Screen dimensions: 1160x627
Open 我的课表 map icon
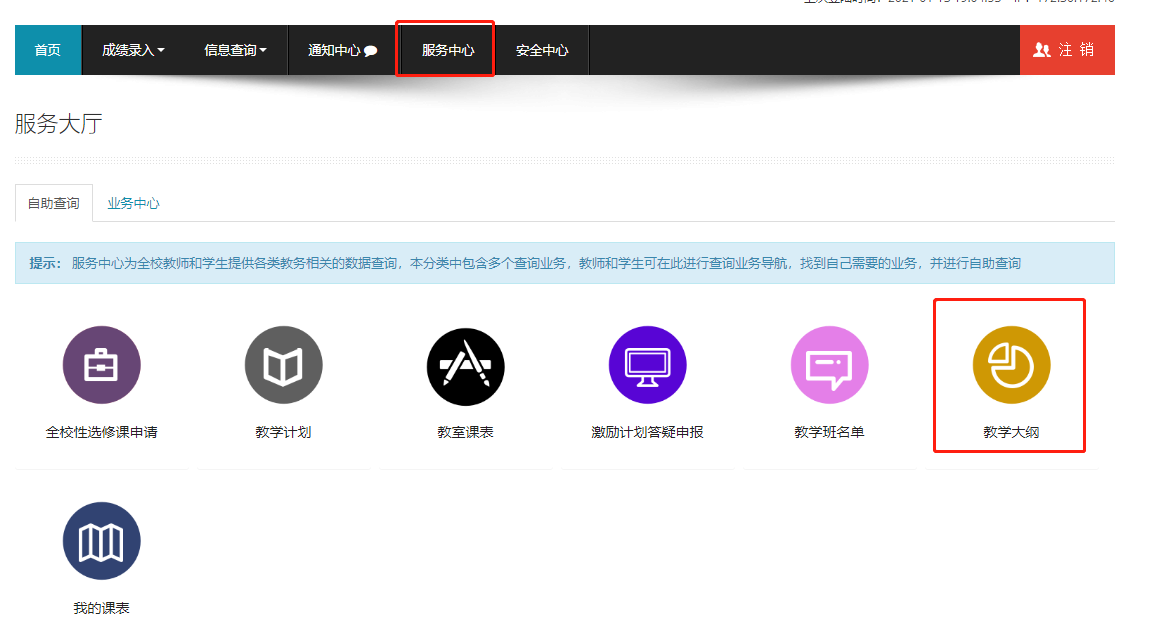101,541
